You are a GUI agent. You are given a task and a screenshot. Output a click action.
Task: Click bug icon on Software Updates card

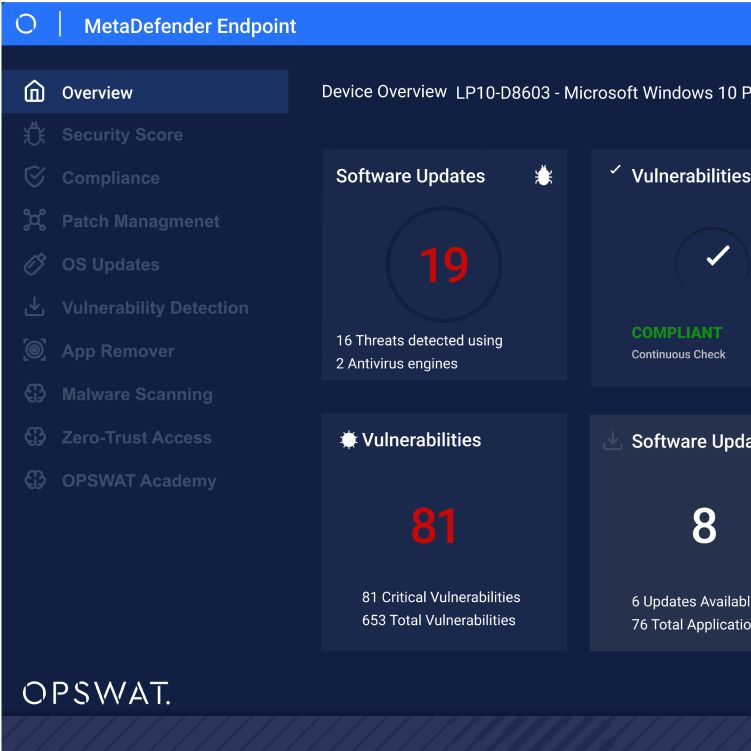(x=543, y=175)
